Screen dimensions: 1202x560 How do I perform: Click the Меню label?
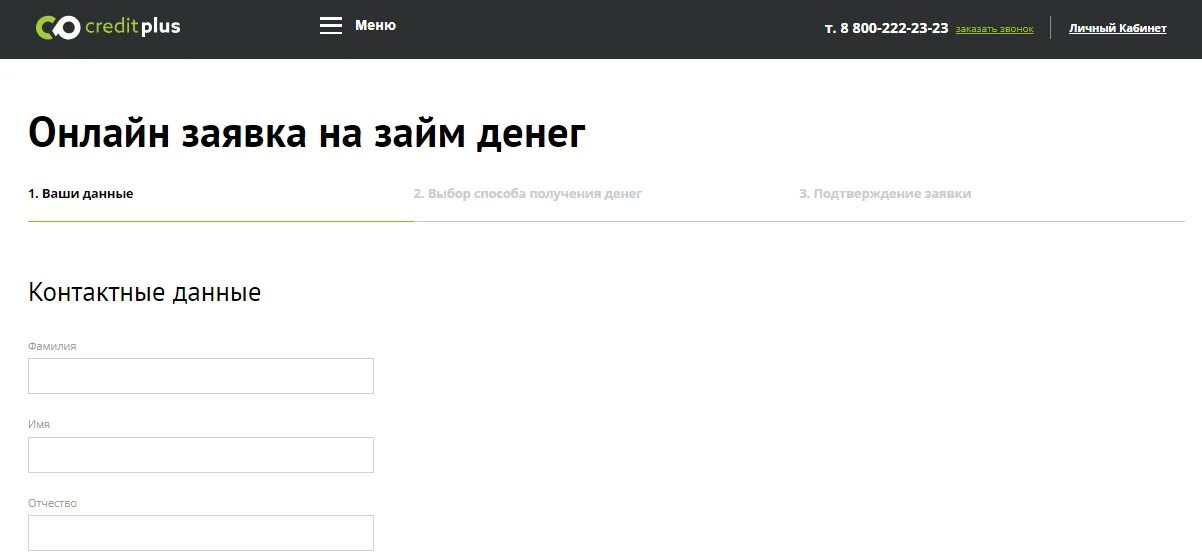[375, 26]
